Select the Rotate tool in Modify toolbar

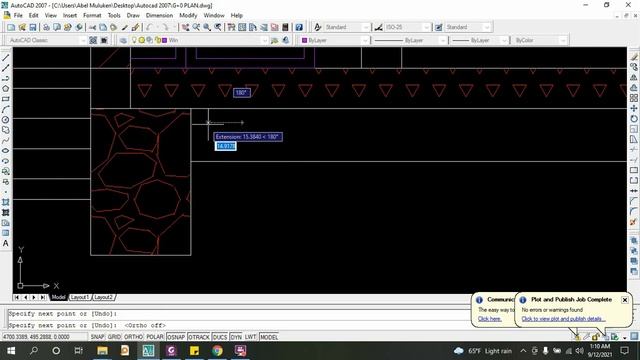[633, 119]
